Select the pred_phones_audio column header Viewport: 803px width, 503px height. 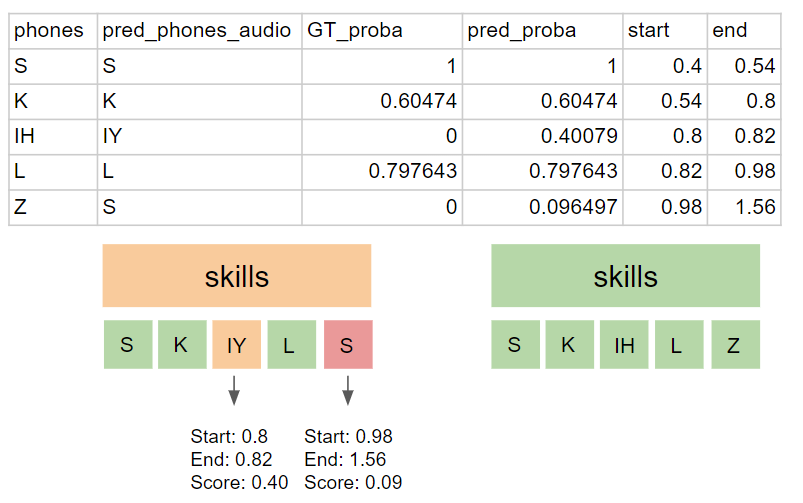pyautogui.click(x=200, y=31)
